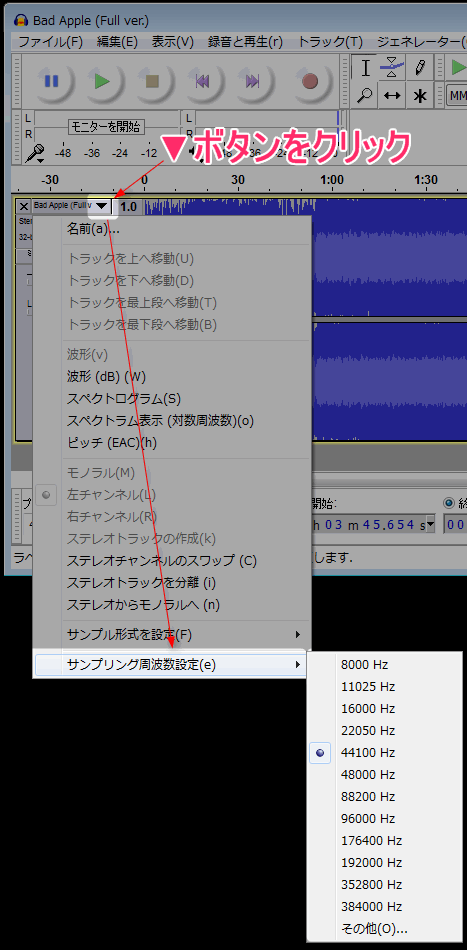Click the 1:30 mark on timeline ruler
The height and width of the screenshot is (950, 467).
click(x=426, y=180)
